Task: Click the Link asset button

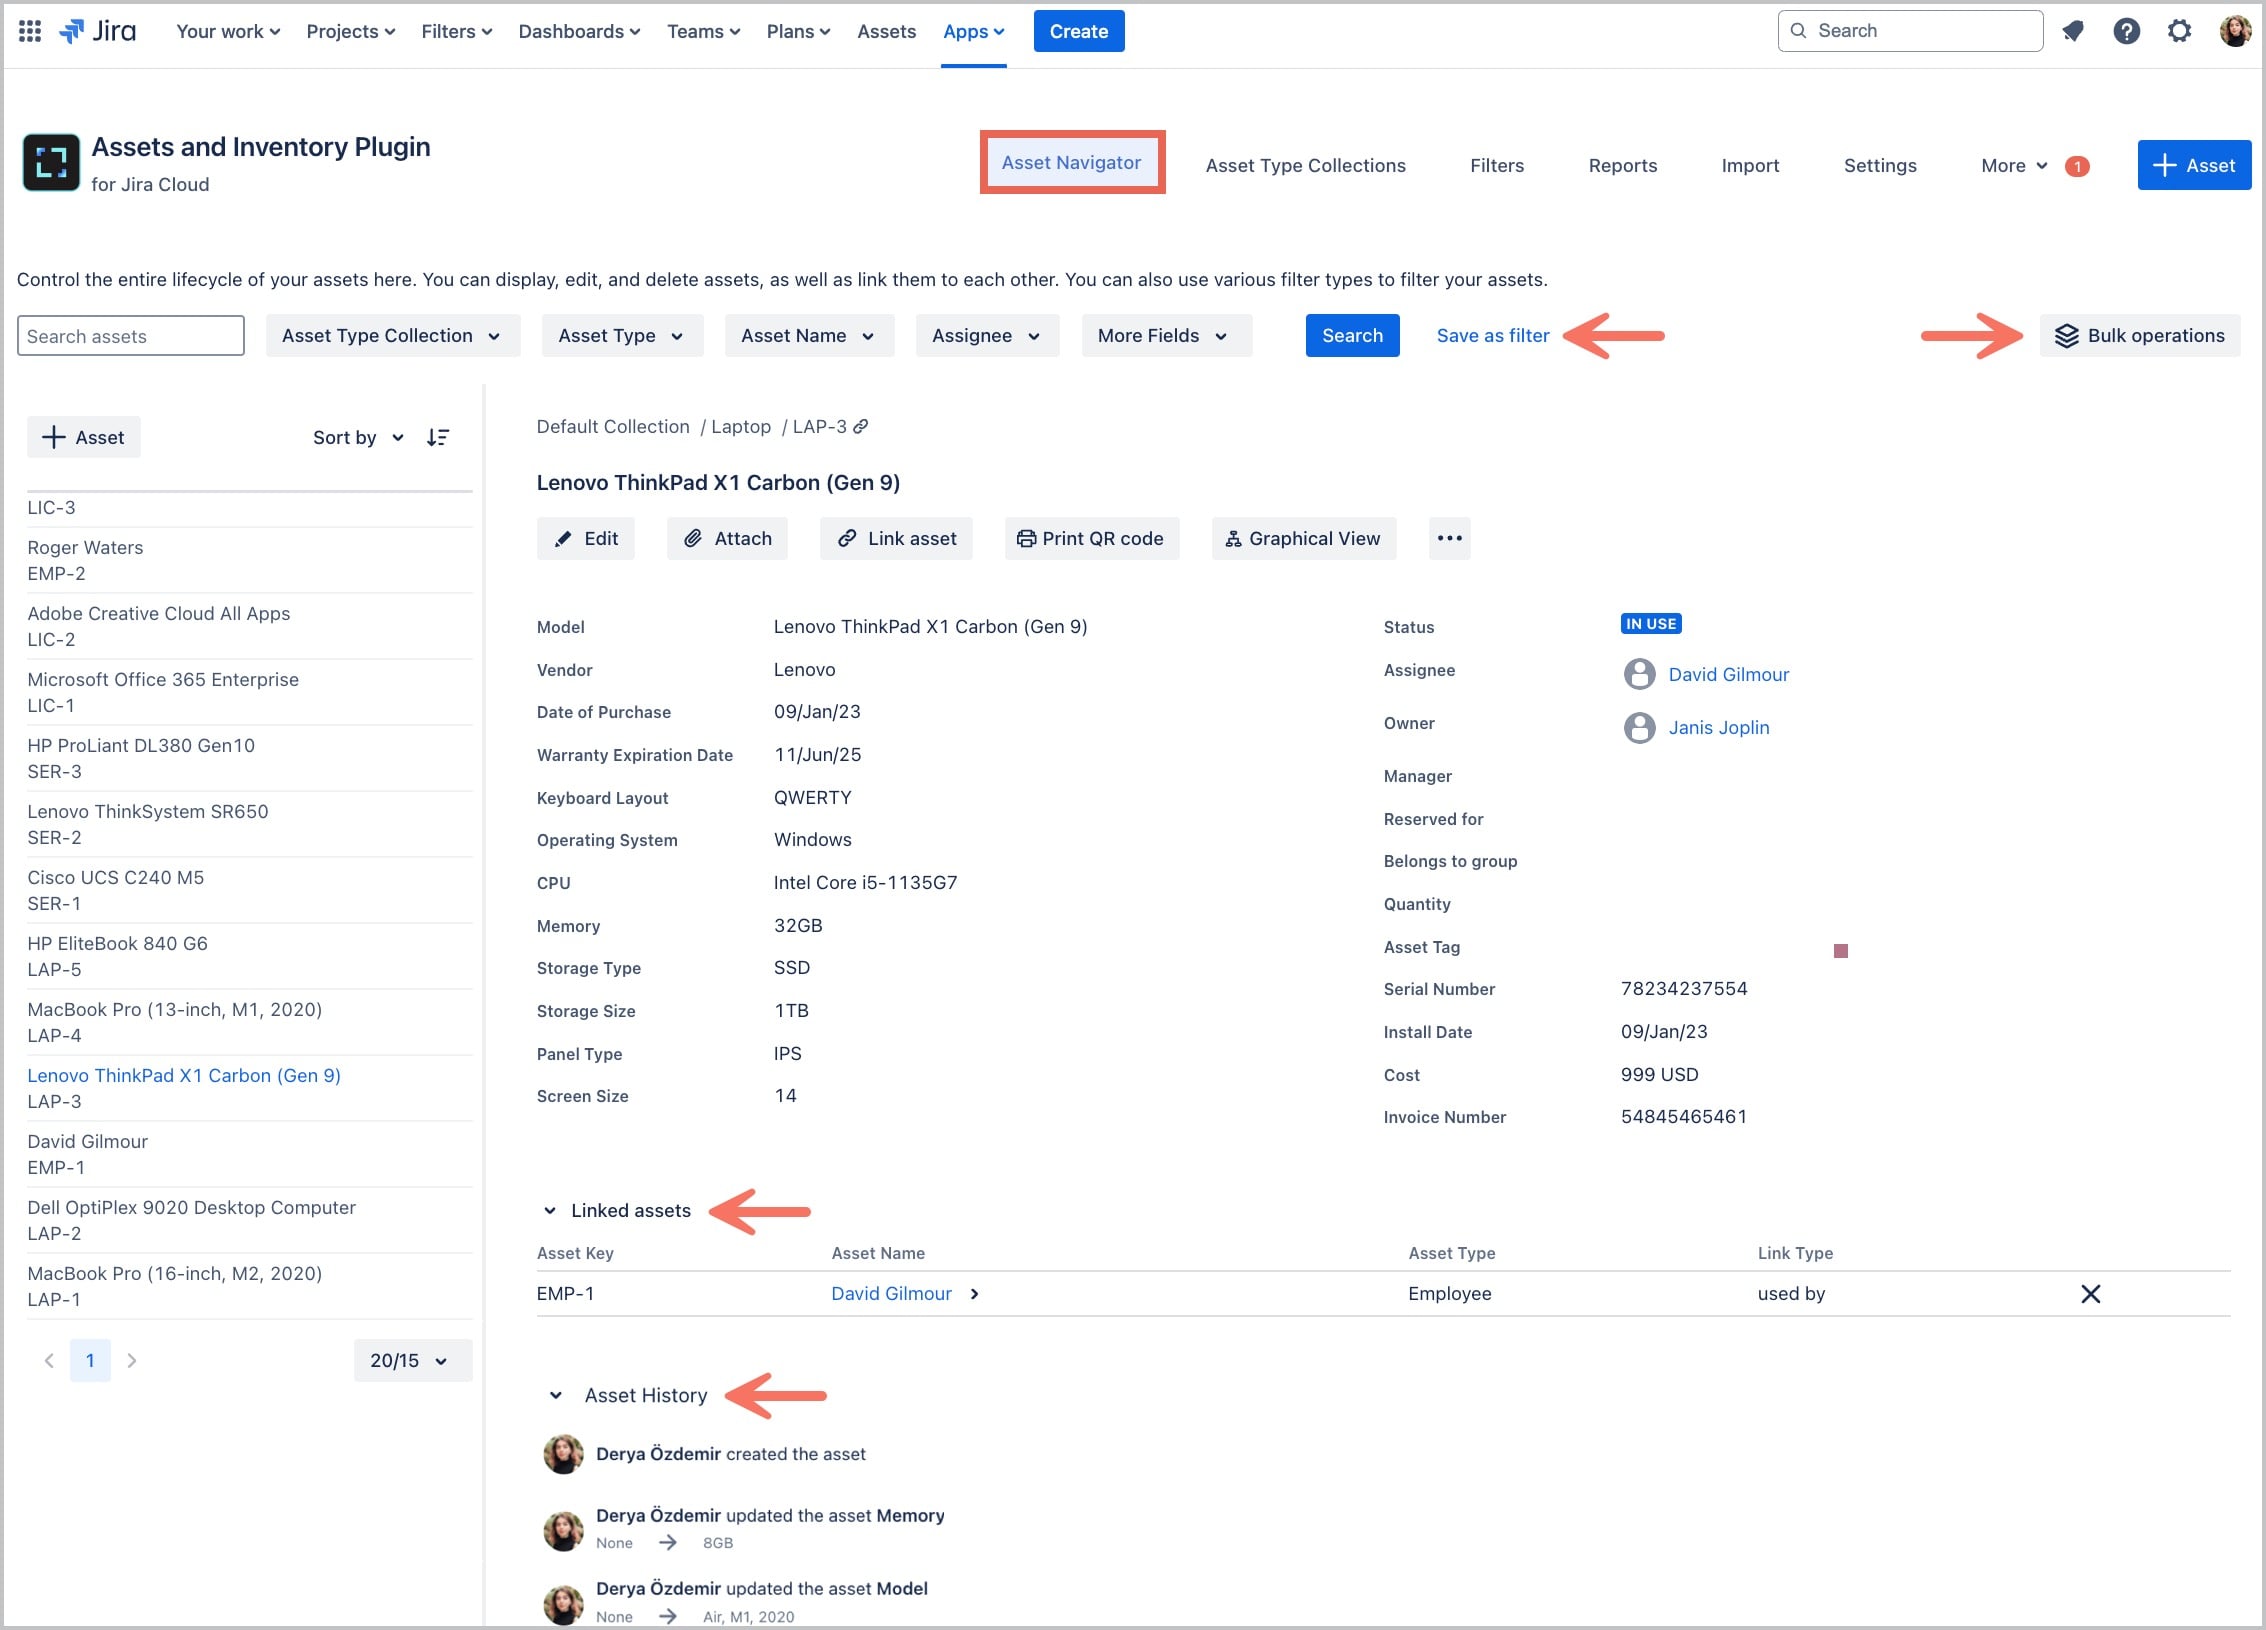Action: tap(896, 538)
